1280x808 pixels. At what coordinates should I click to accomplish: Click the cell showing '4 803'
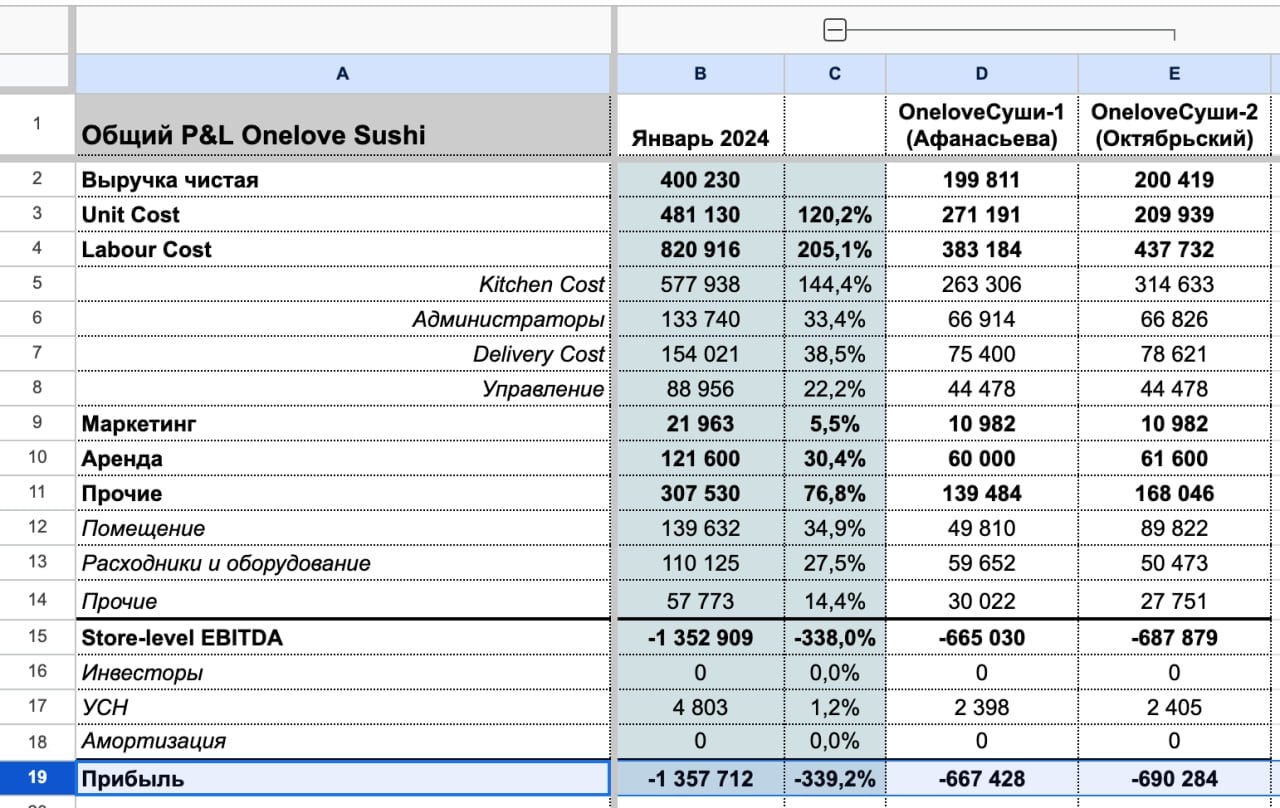point(701,707)
